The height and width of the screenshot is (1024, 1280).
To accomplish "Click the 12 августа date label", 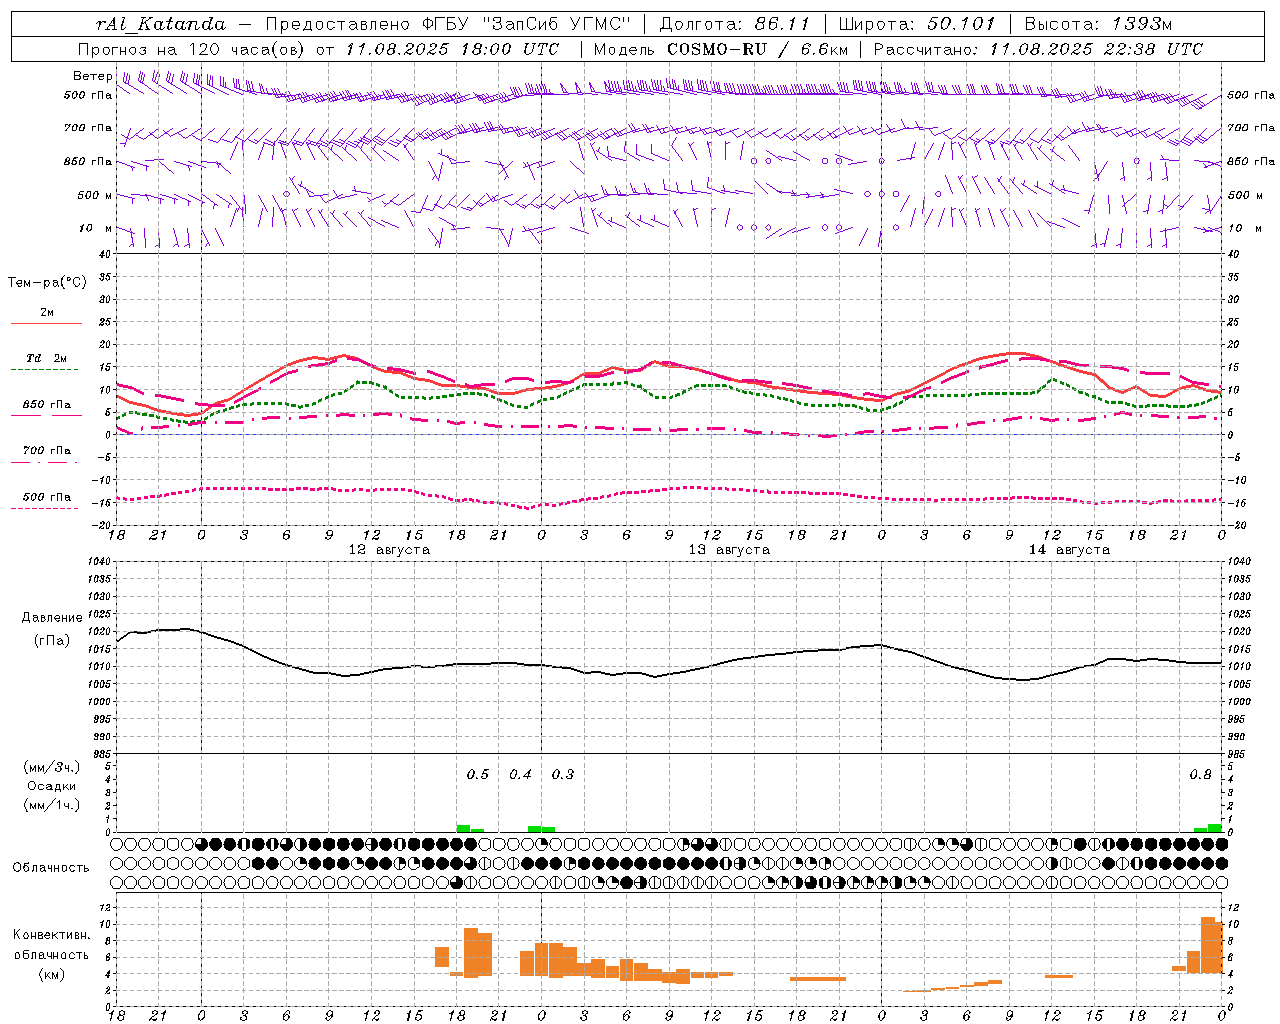I will pos(389,550).
